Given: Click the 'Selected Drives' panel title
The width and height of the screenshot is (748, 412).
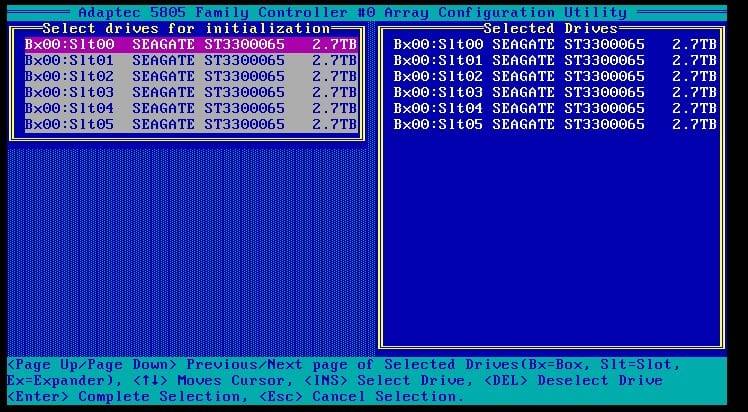Looking at the screenshot, I should (x=551, y=28).
